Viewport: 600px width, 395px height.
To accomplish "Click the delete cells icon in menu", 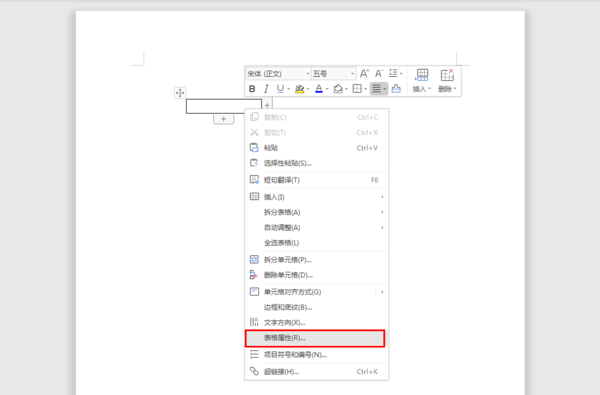I will [x=254, y=274].
